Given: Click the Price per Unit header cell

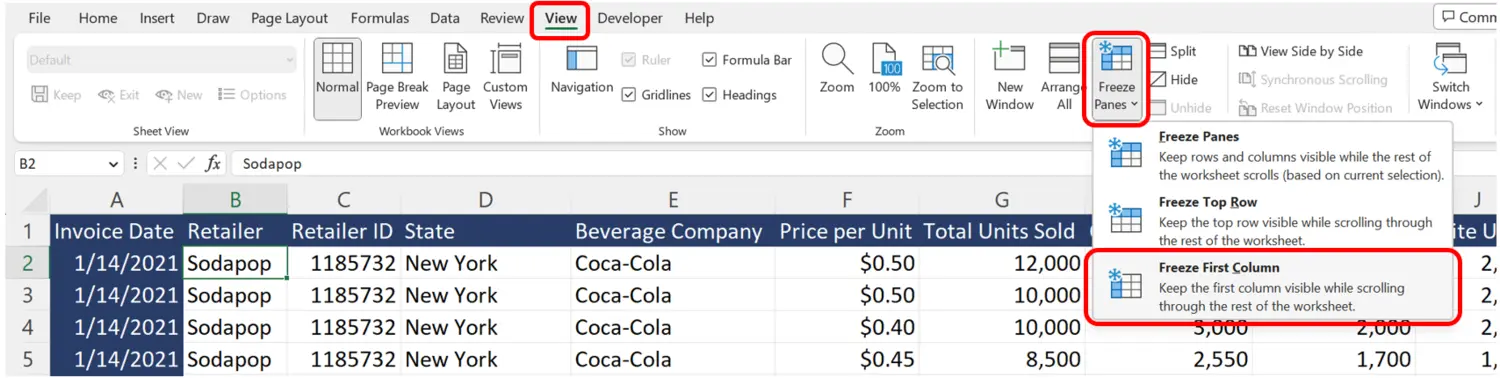Looking at the screenshot, I should pyautogui.click(x=846, y=231).
